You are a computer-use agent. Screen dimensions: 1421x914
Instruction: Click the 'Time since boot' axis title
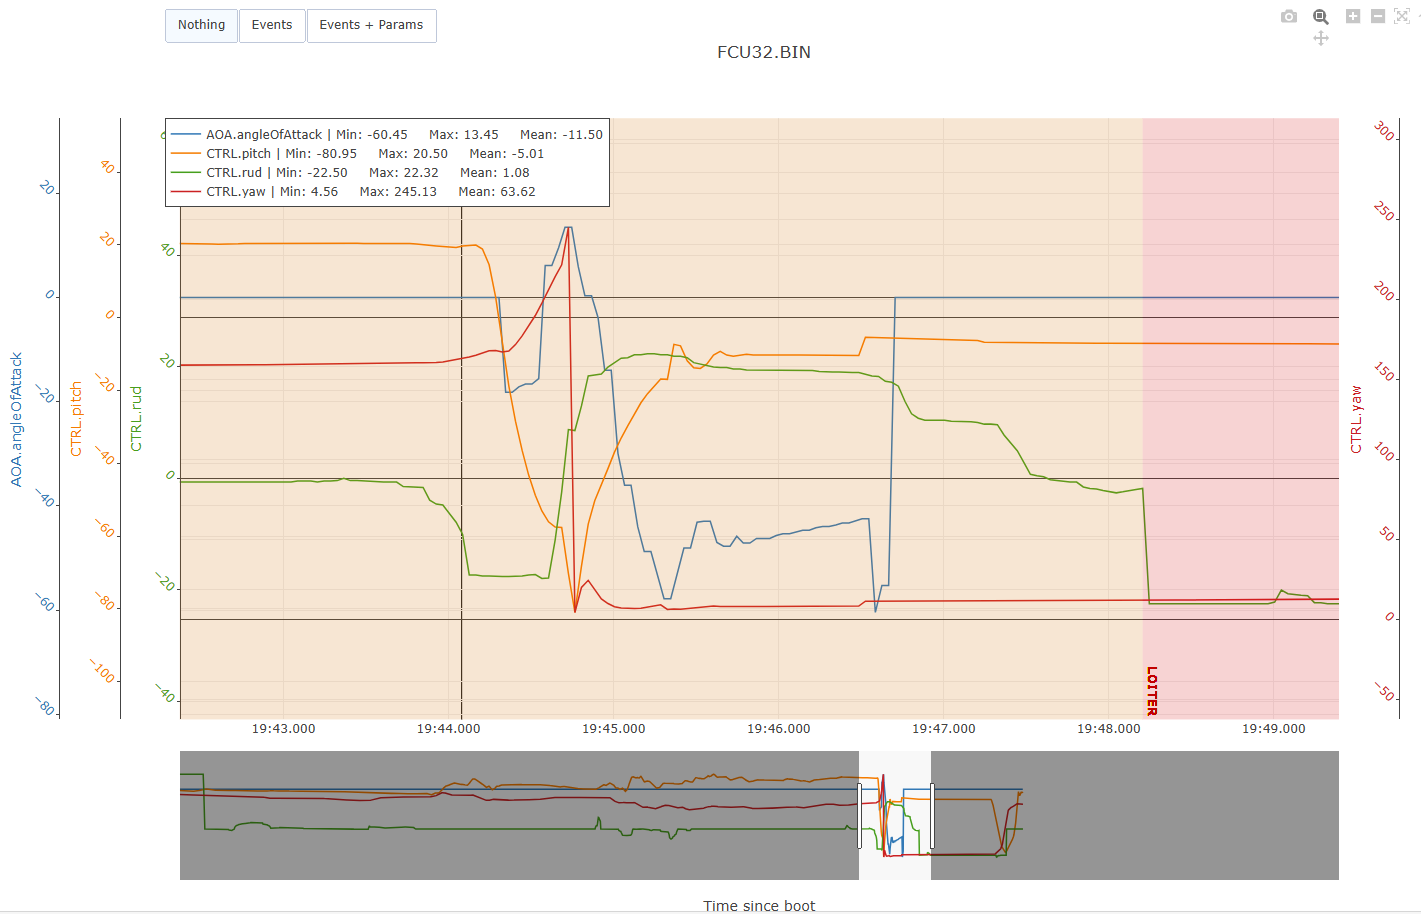coord(759,906)
